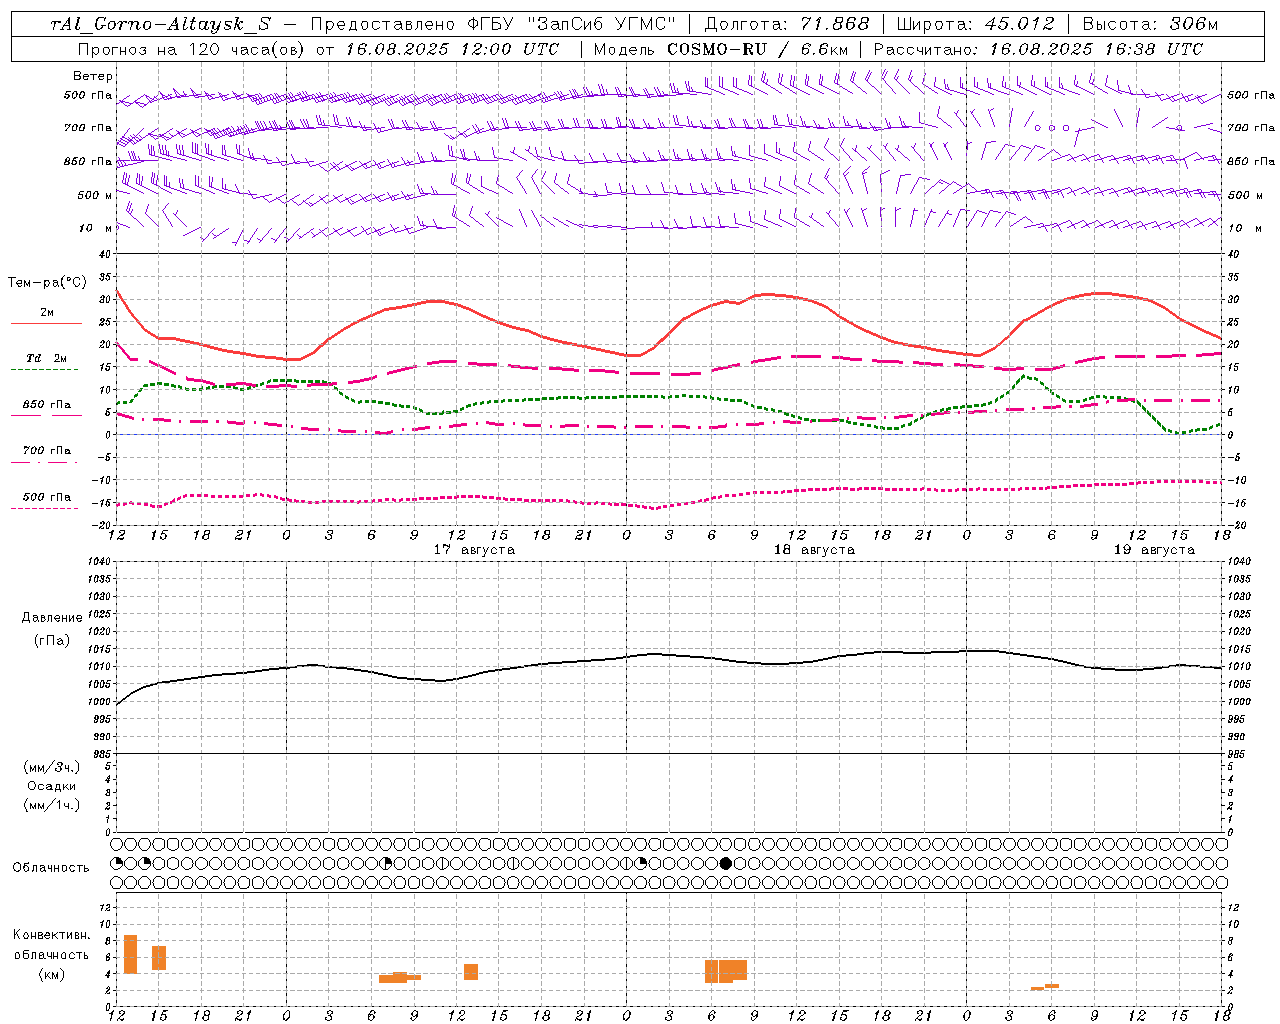Click the green dashed line sample under Td 2м
1280x1024 pixels.
click(x=44, y=369)
